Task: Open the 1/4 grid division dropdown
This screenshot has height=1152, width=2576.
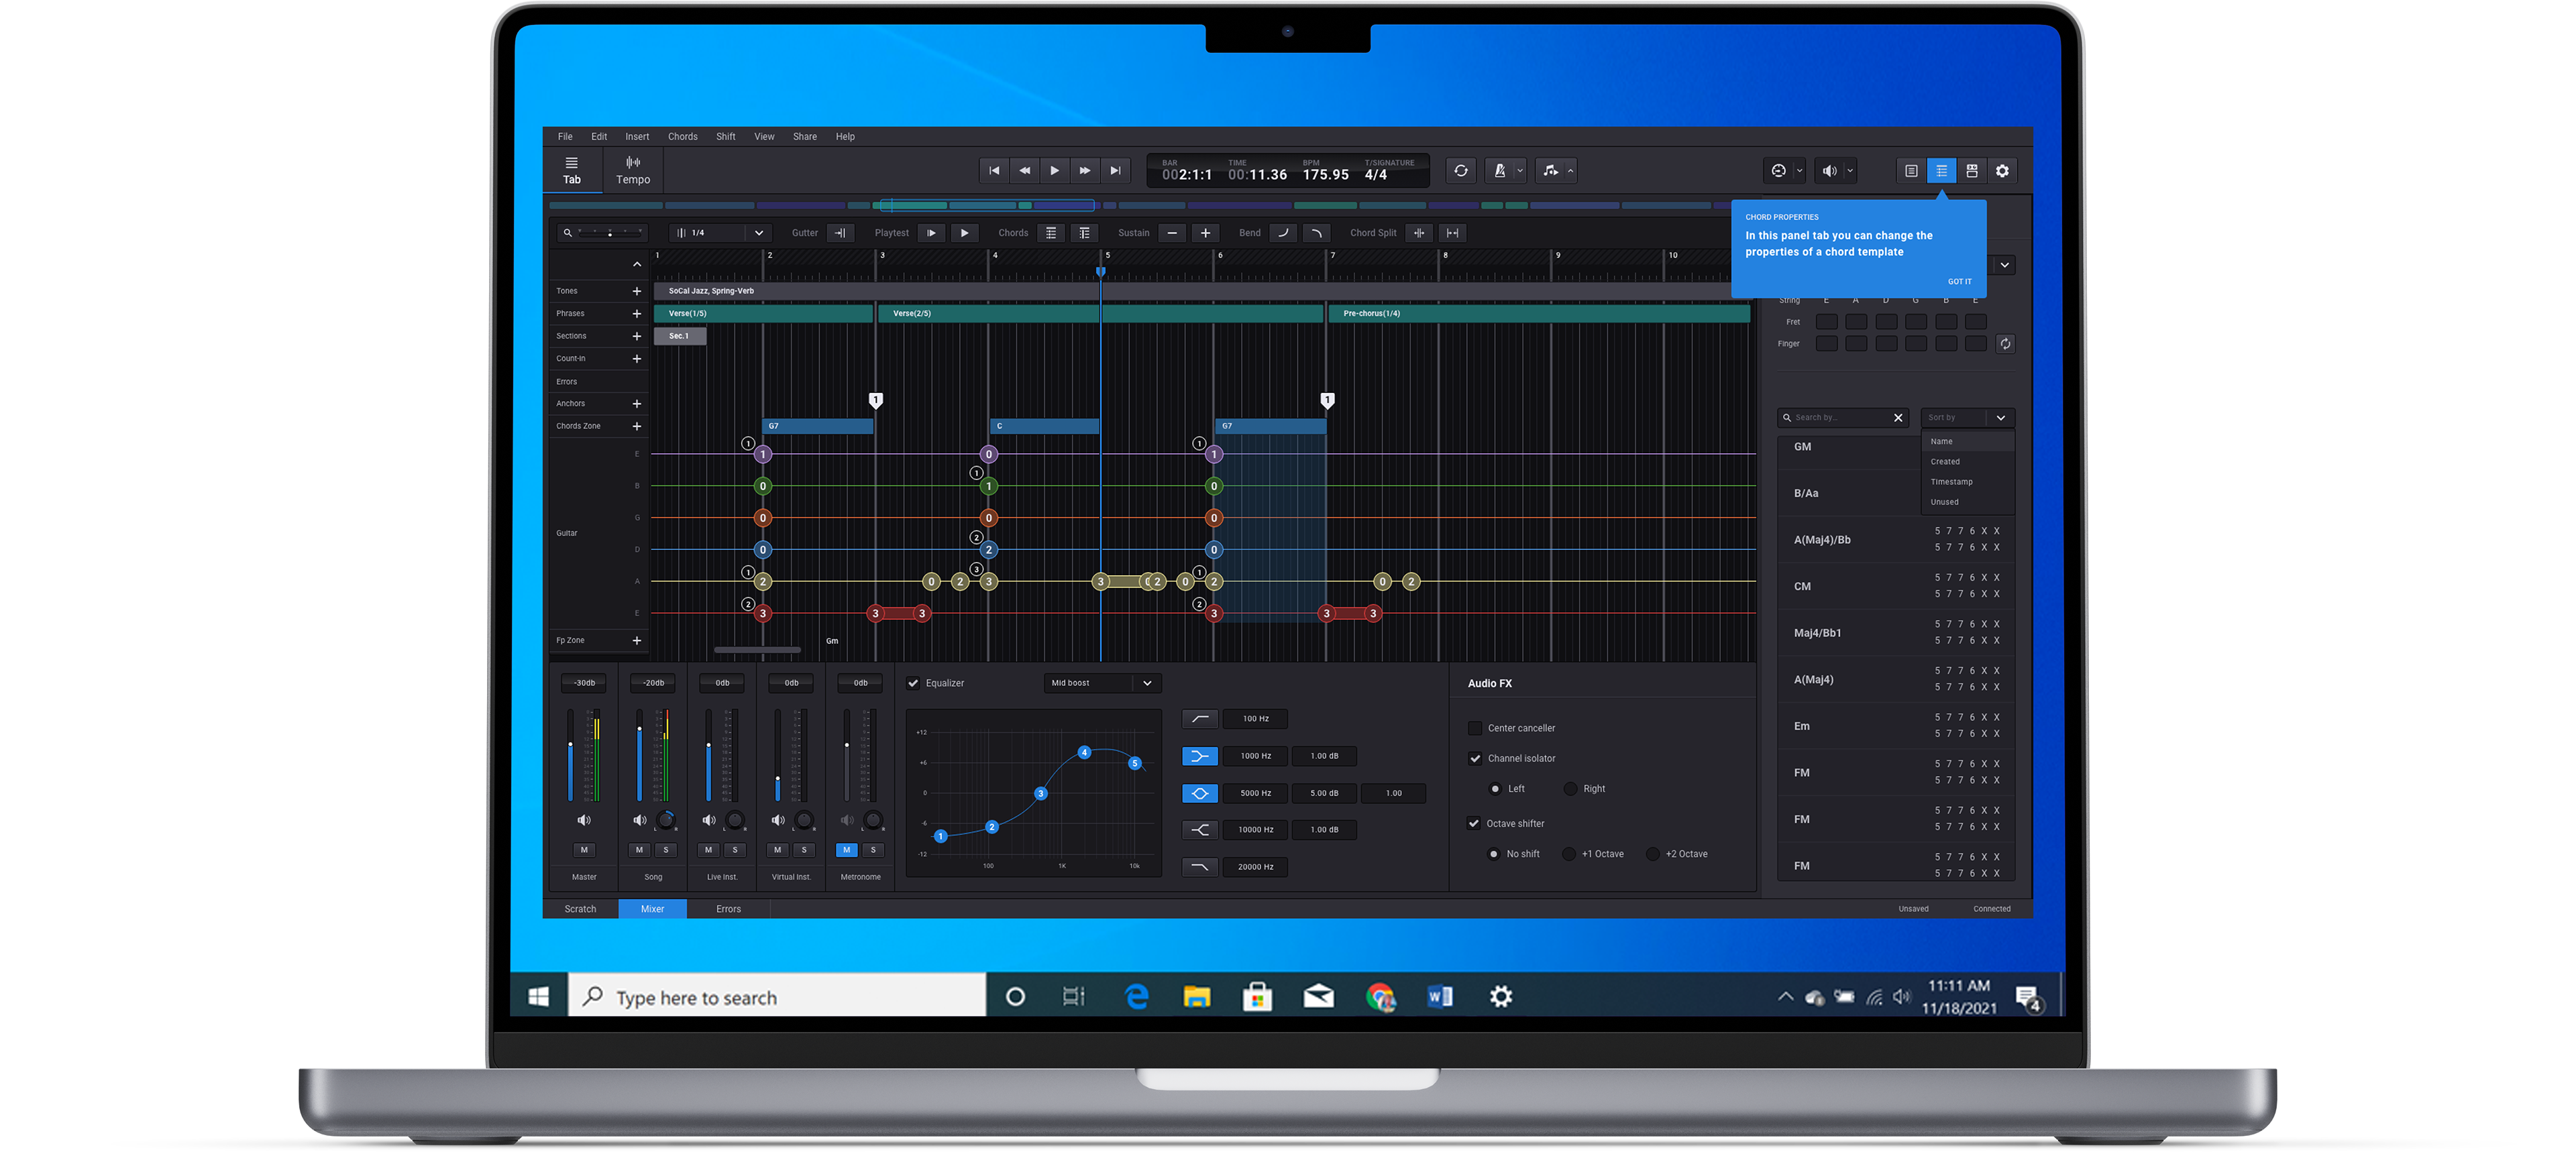Action: (720, 233)
